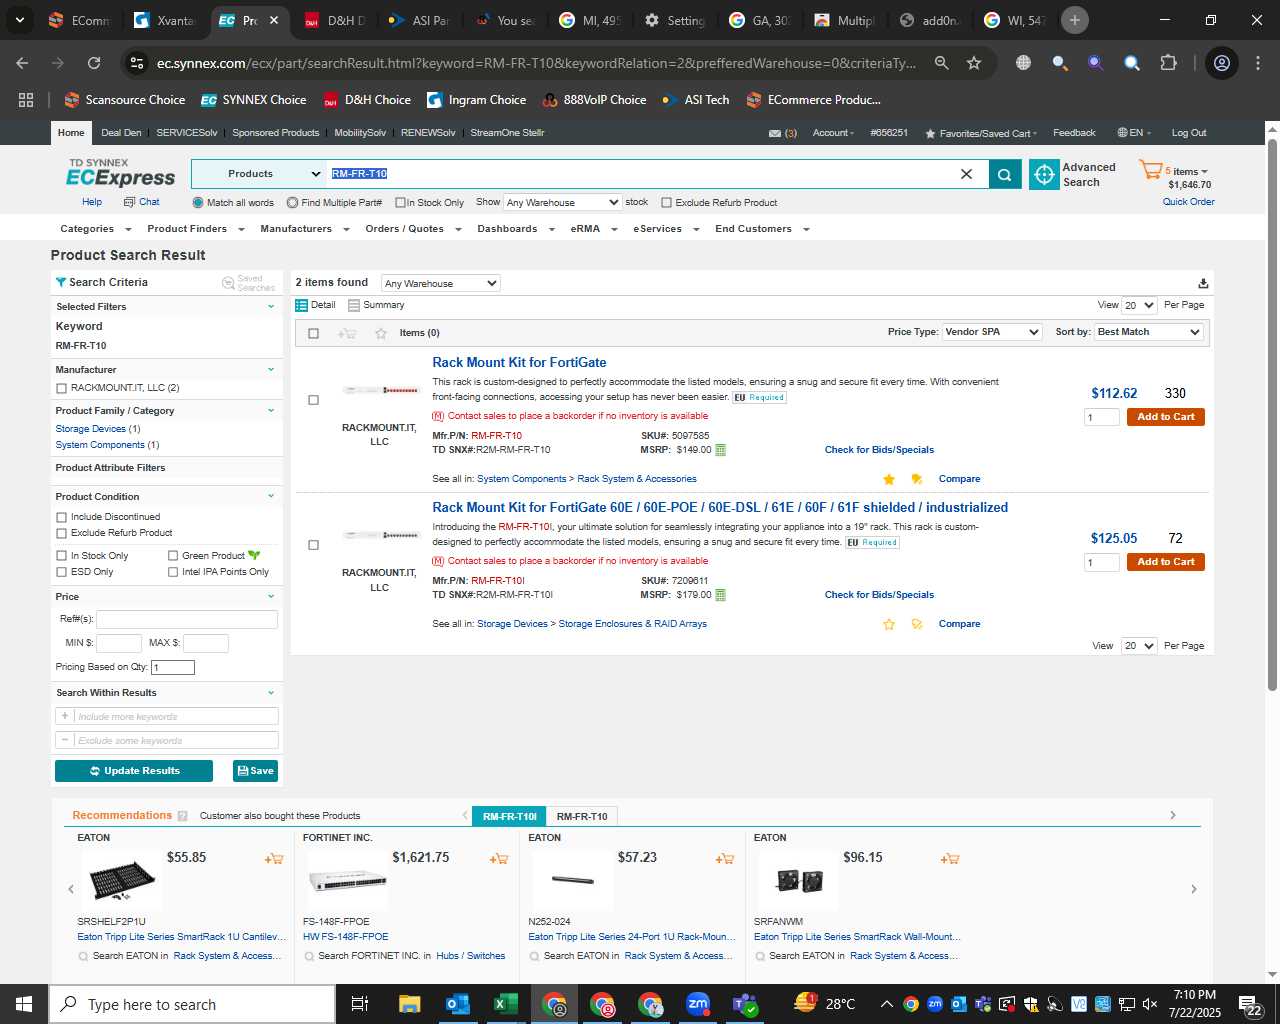
Task: Check ESD Only filter
Action: [x=62, y=572]
